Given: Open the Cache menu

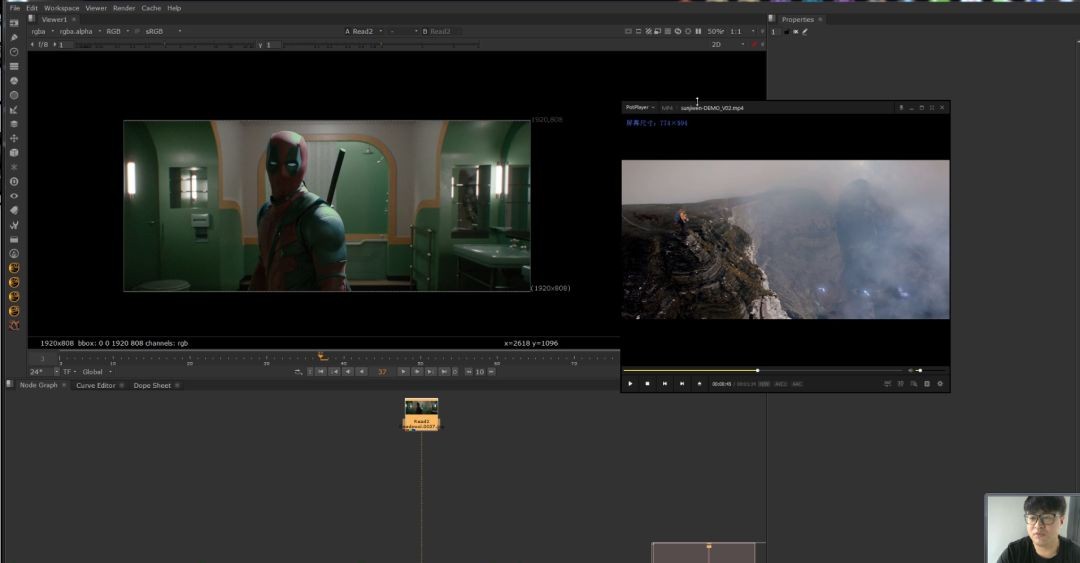Looking at the screenshot, I should [151, 8].
